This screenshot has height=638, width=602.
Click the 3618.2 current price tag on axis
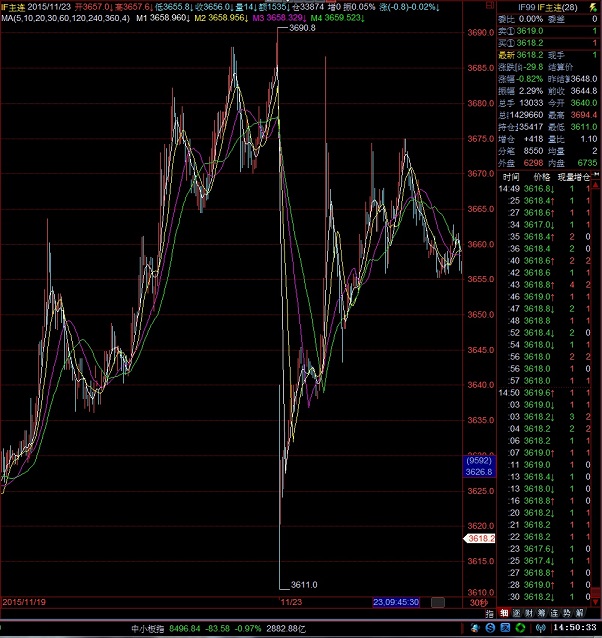480,538
